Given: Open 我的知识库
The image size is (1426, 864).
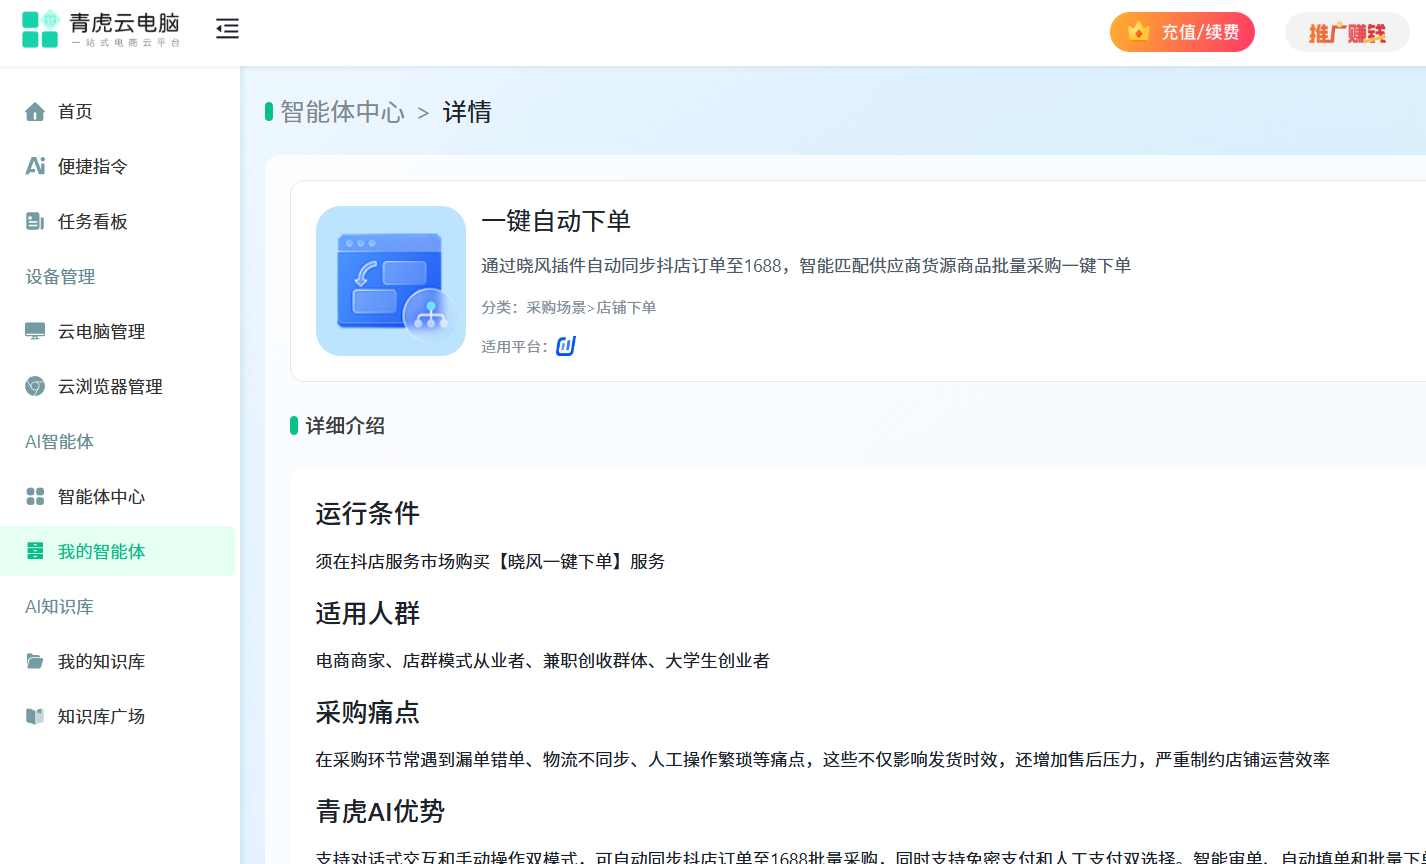Looking at the screenshot, I should coord(118,661).
